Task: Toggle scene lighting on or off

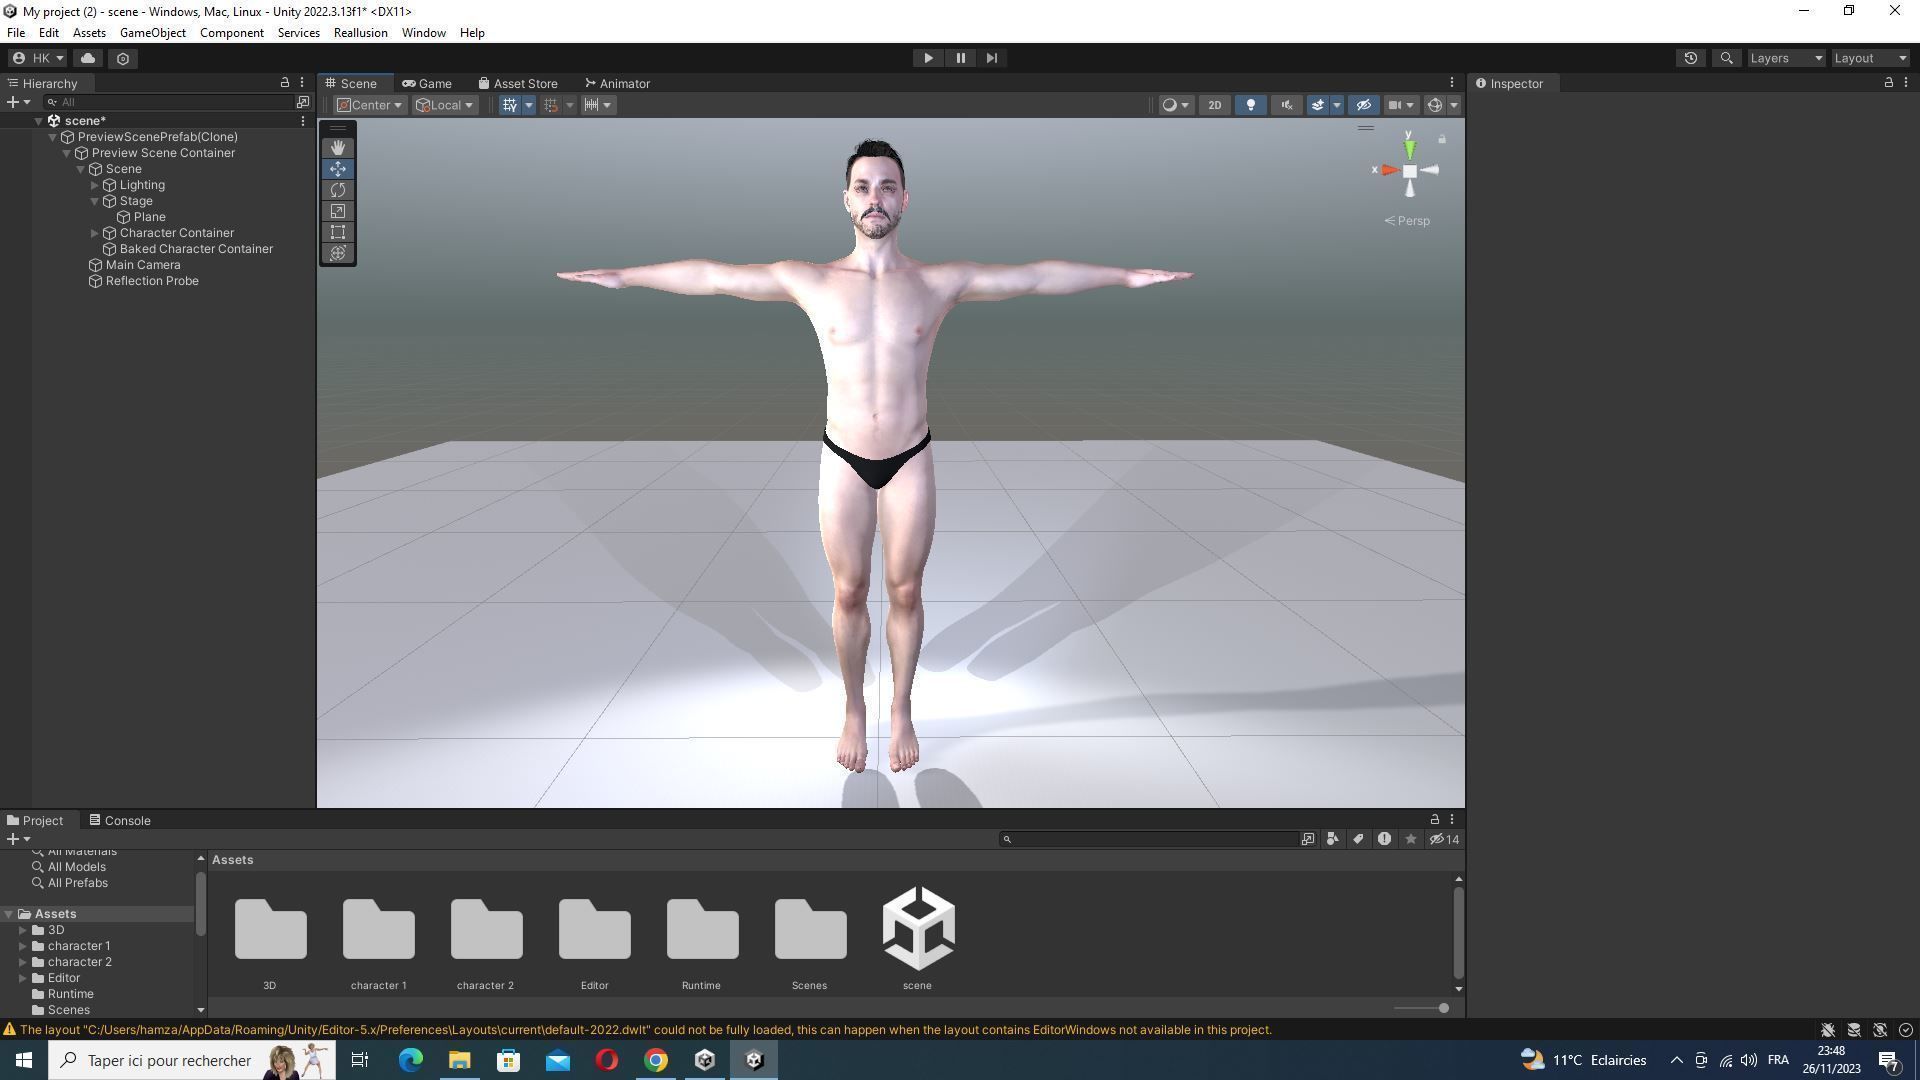Action: 1250,105
